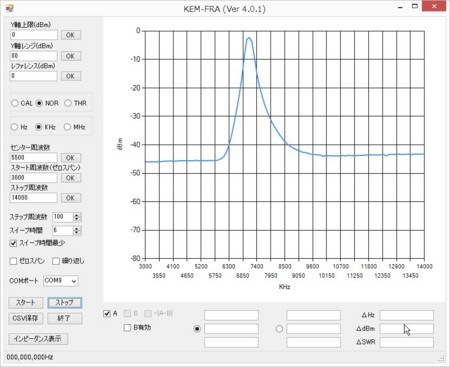The image size is (450, 367).
Task: Open the COMポート dropdown showing COM9
Action: pyautogui.click(x=61, y=281)
